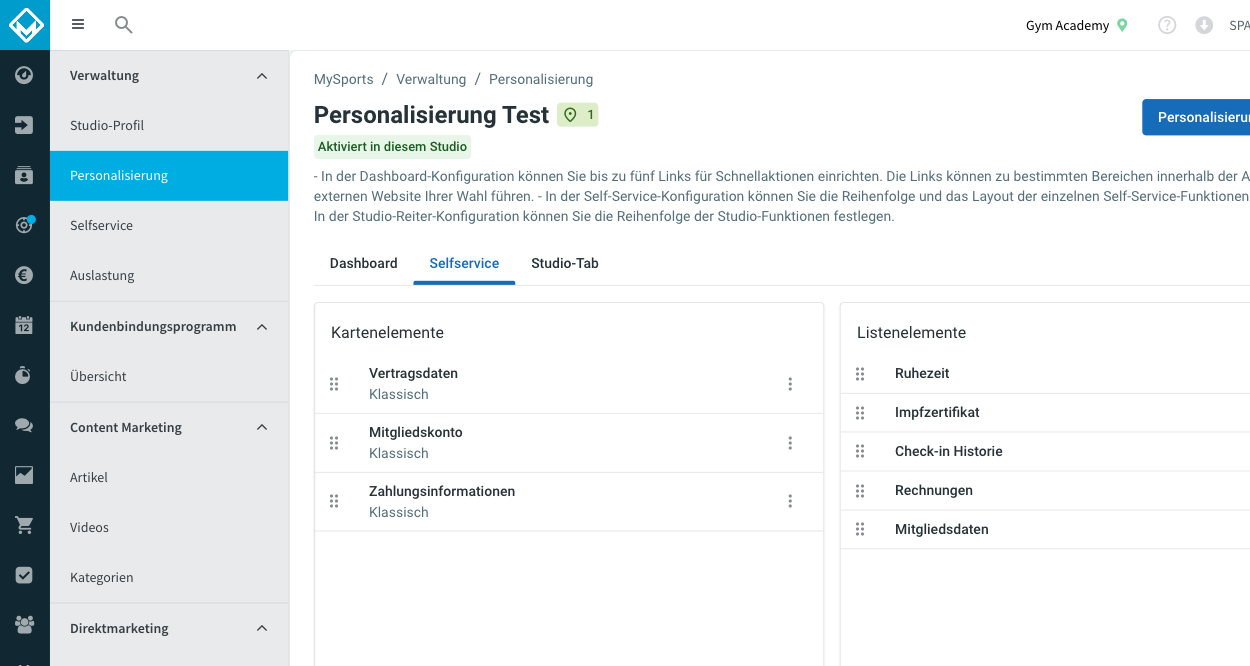Collapse the Verwaltung section
Image resolution: width=1250 pixels, height=666 pixels.
point(262,76)
